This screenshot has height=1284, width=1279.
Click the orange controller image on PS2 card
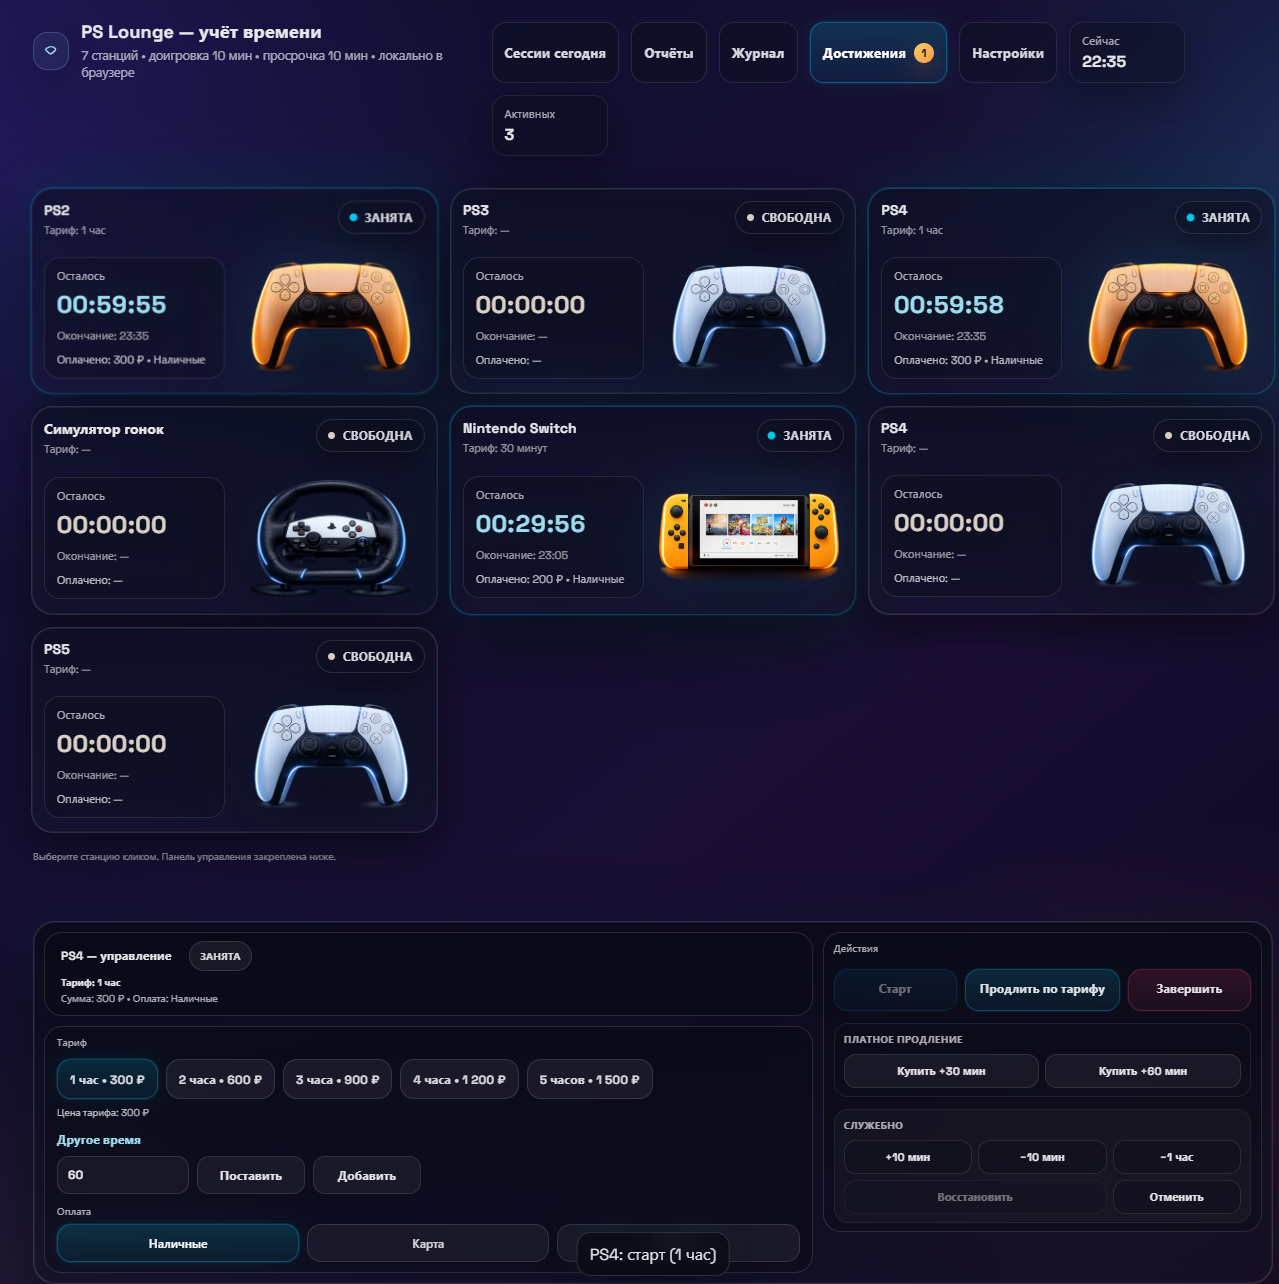pyautogui.click(x=332, y=317)
